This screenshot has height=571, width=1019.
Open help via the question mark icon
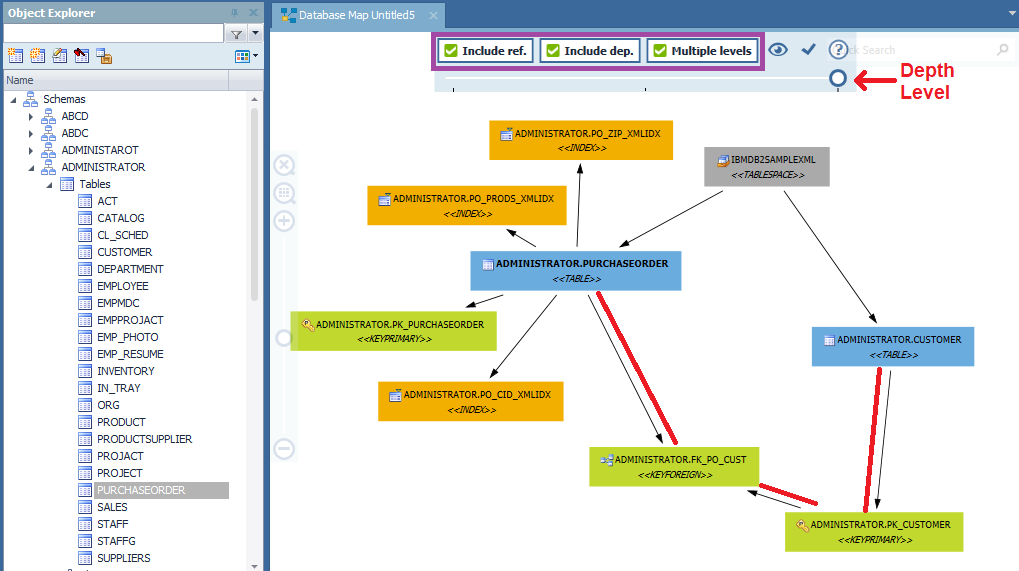click(x=838, y=50)
